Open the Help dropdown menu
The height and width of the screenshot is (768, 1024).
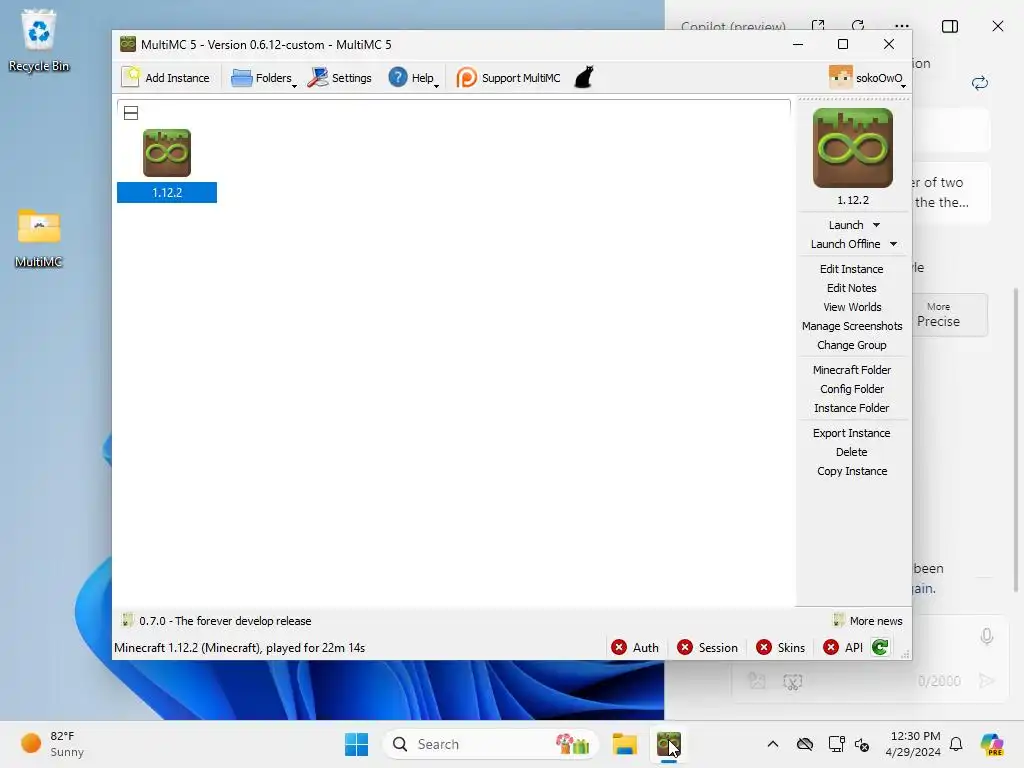click(x=413, y=78)
